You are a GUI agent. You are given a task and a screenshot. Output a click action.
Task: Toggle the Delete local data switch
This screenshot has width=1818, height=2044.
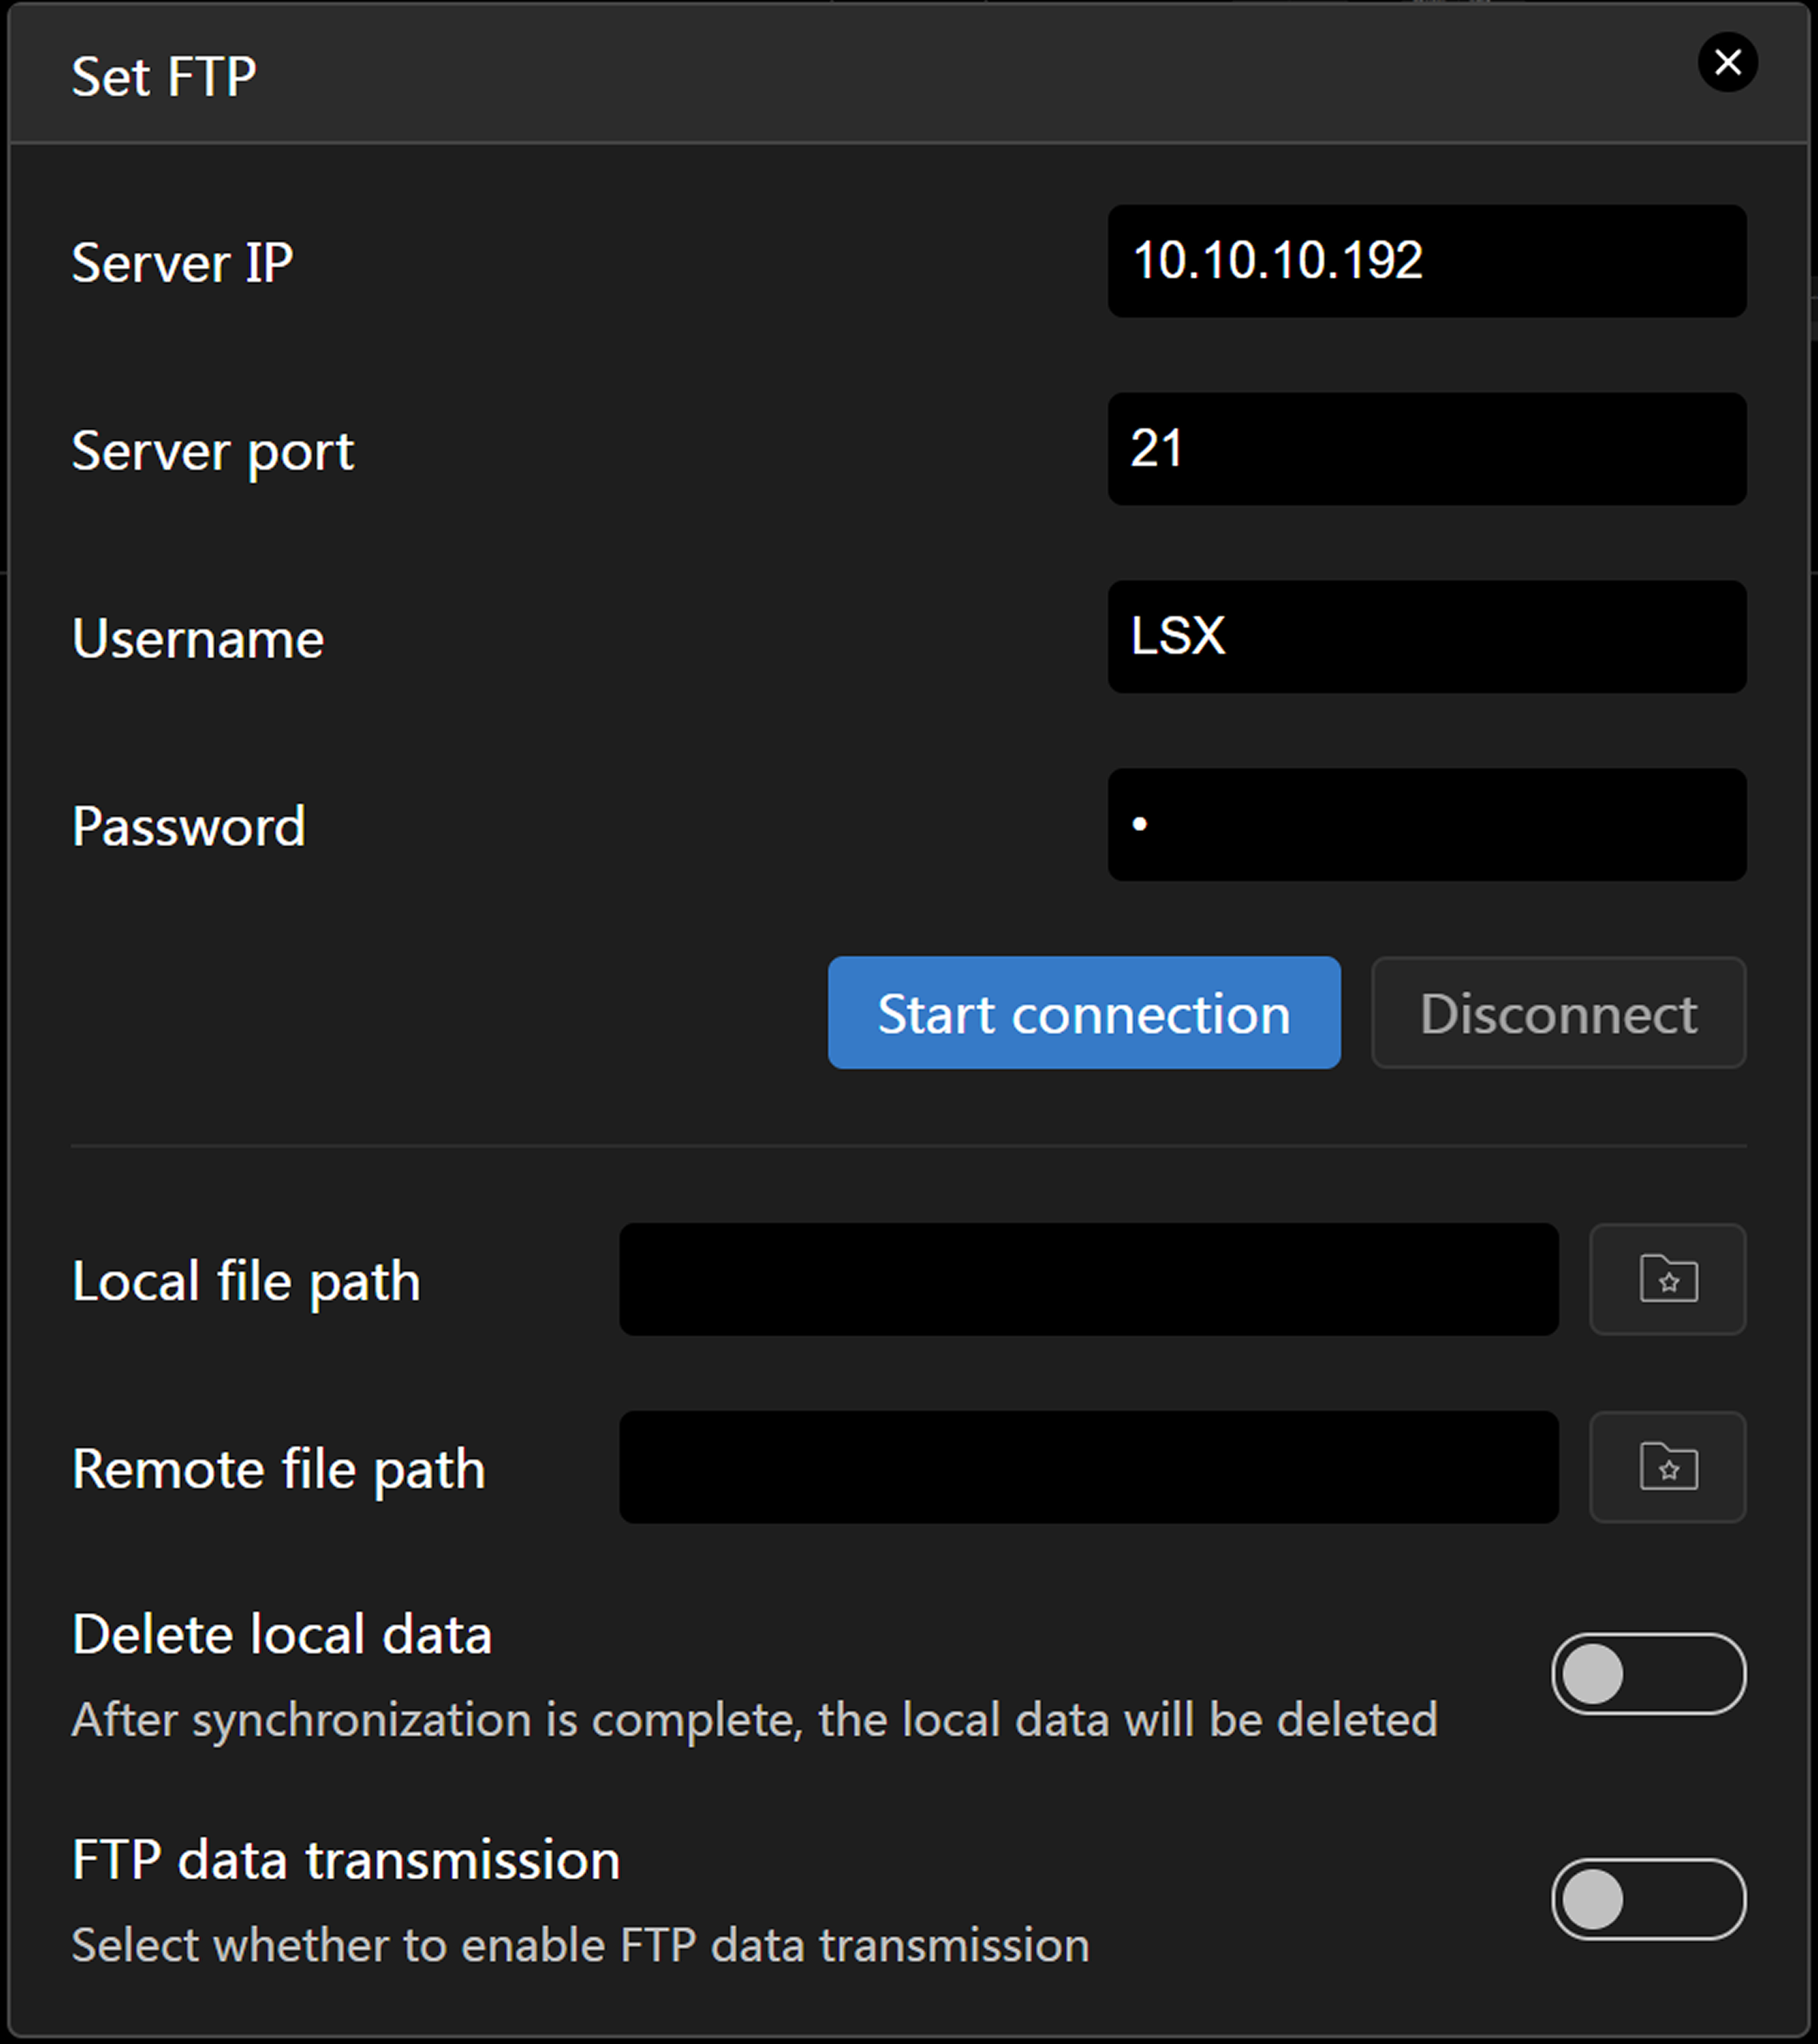click(x=1647, y=1674)
